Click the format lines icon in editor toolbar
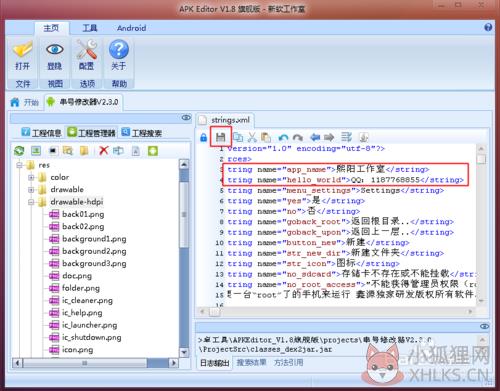This screenshot has width=500, height=391. (x=346, y=137)
